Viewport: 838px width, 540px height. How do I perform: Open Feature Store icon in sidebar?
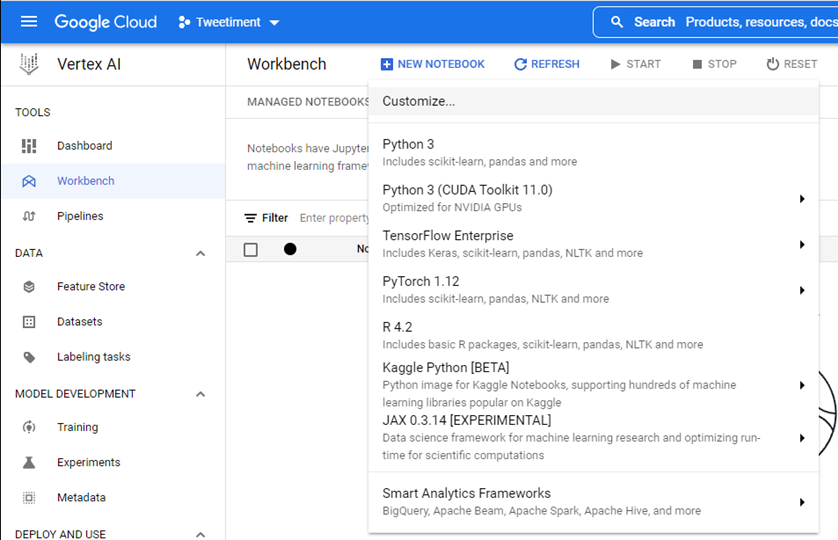click(29, 287)
